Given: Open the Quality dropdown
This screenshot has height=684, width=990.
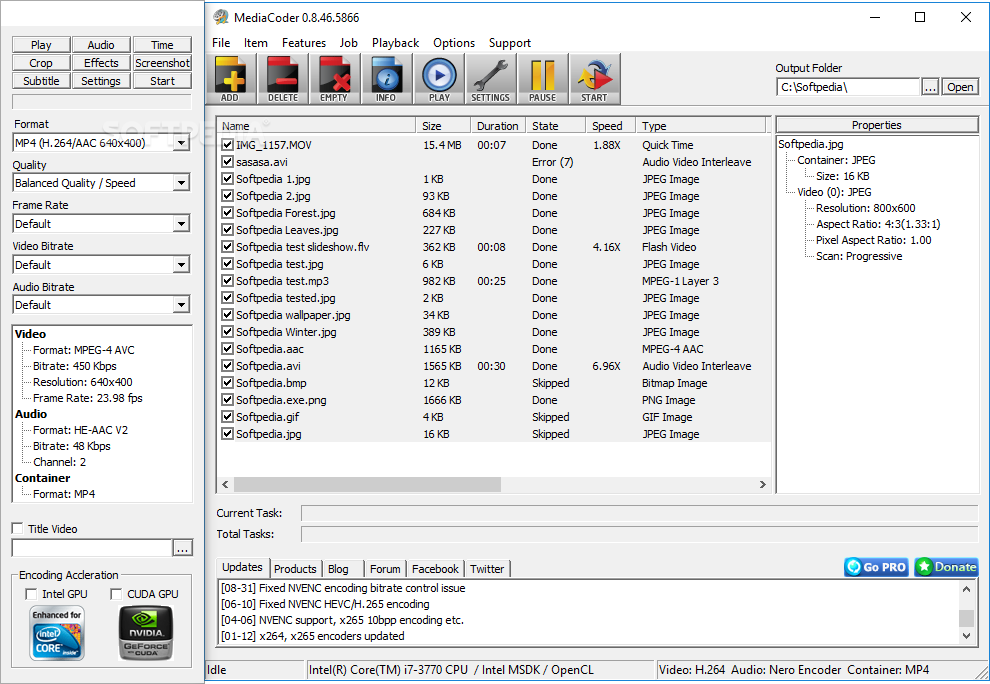Looking at the screenshot, I should (x=181, y=183).
